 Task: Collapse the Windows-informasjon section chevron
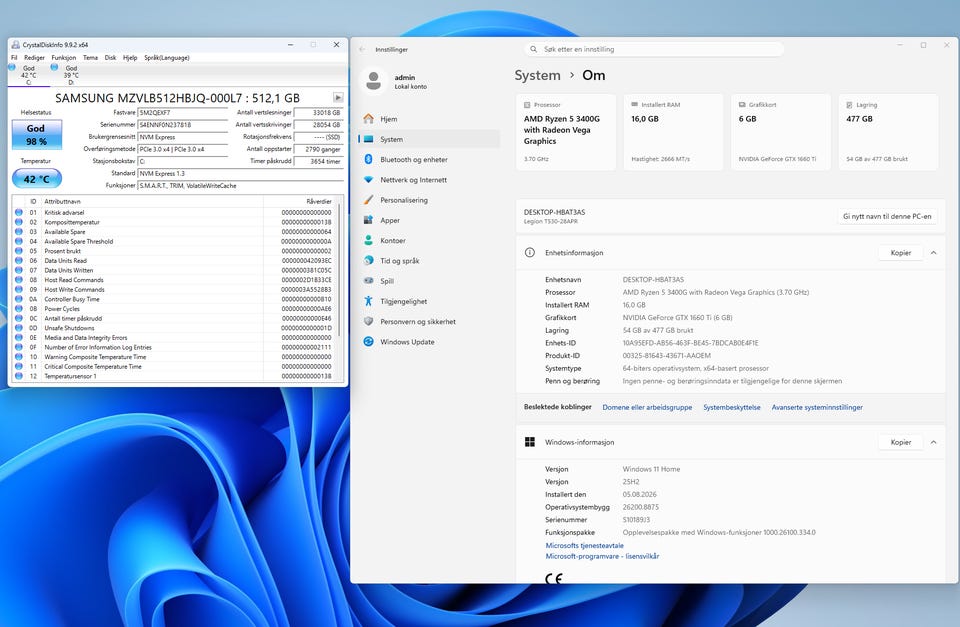coord(933,442)
